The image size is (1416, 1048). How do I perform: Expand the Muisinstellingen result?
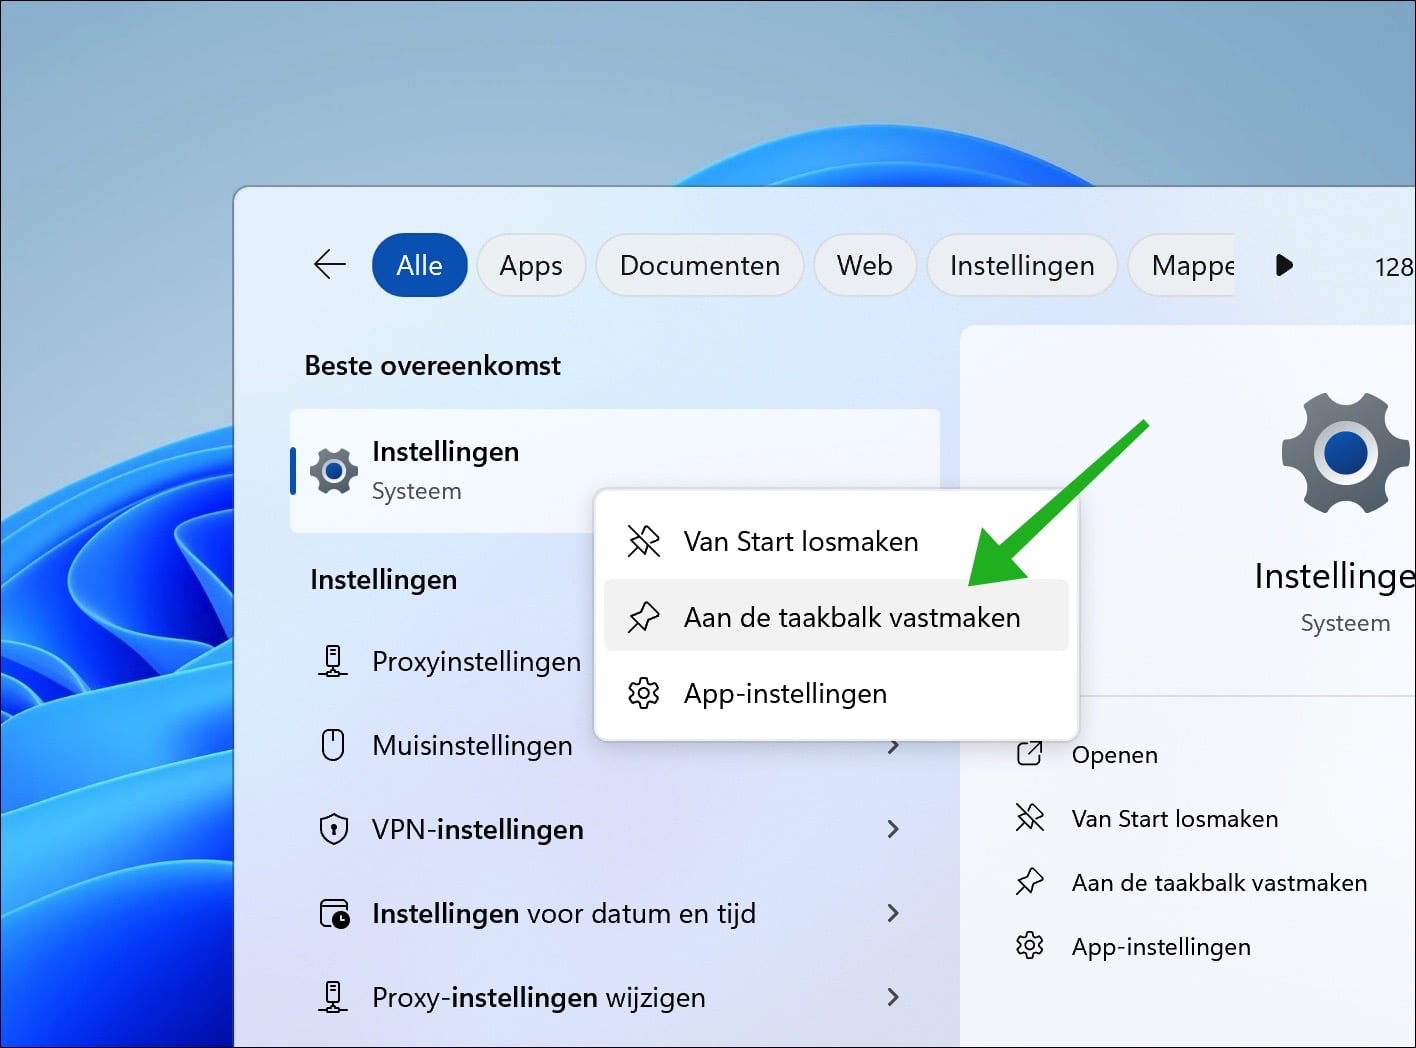pyautogui.click(x=893, y=744)
